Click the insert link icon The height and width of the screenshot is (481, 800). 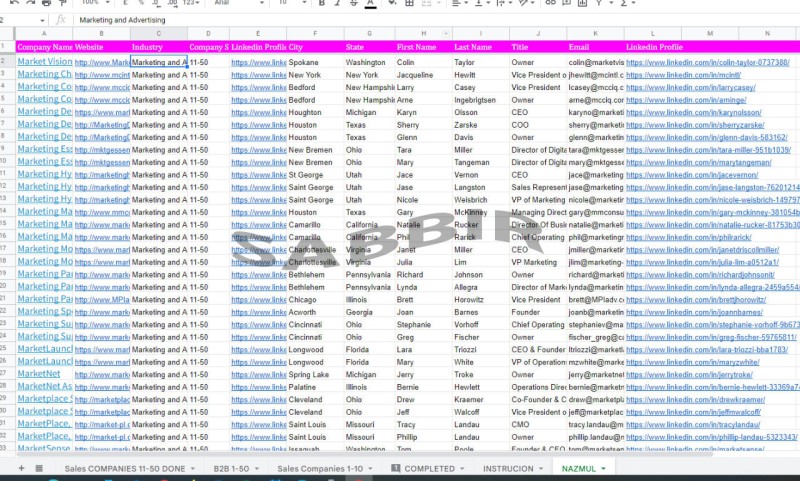(550, 3)
